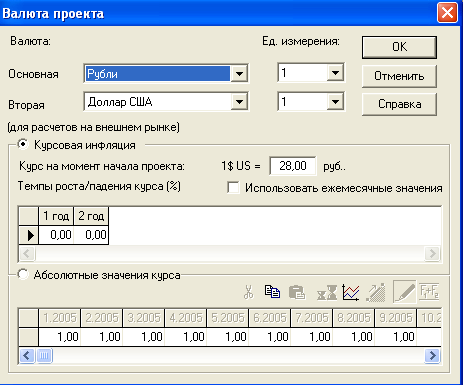This screenshot has height=385, width=463.
Task: Expand units dropdown for Основная currency
Action: click(x=335, y=73)
